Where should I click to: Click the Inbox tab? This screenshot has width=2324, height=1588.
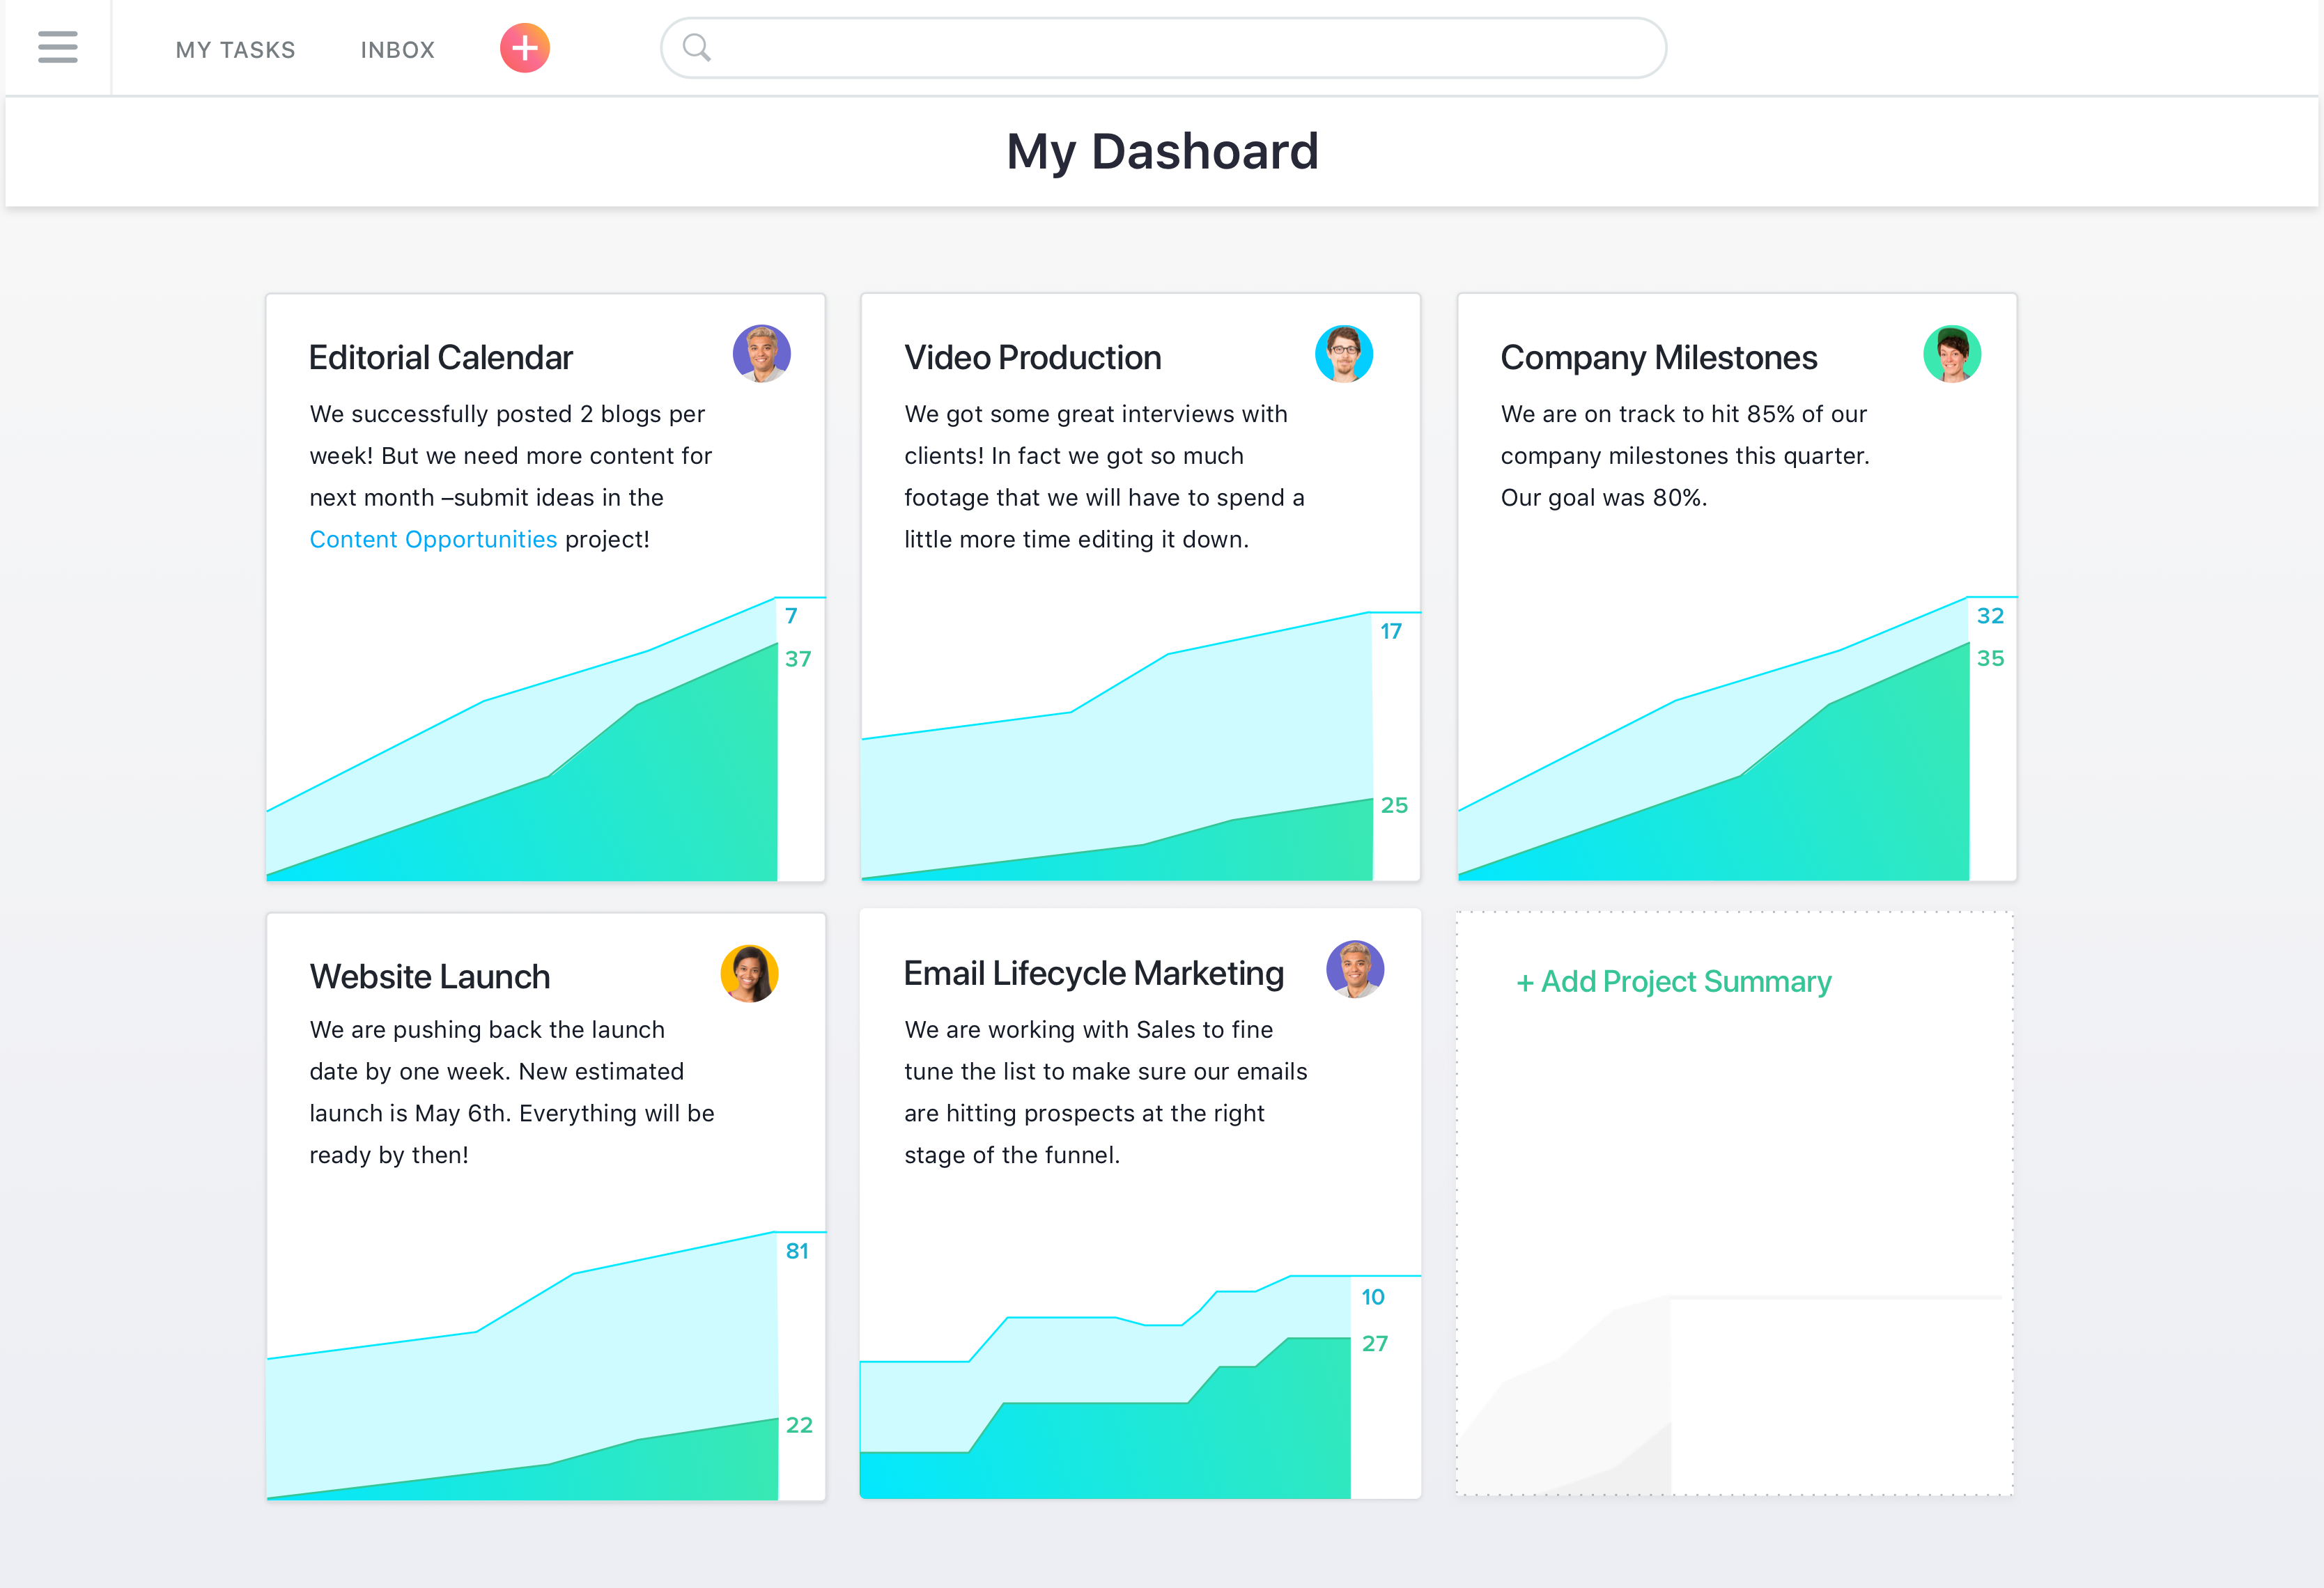[x=397, y=46]
